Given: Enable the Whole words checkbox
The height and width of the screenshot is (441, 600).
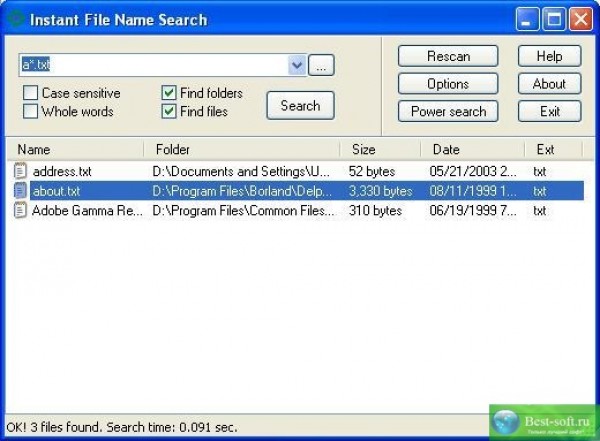Looking at the screenshot, I should [30, 111].
